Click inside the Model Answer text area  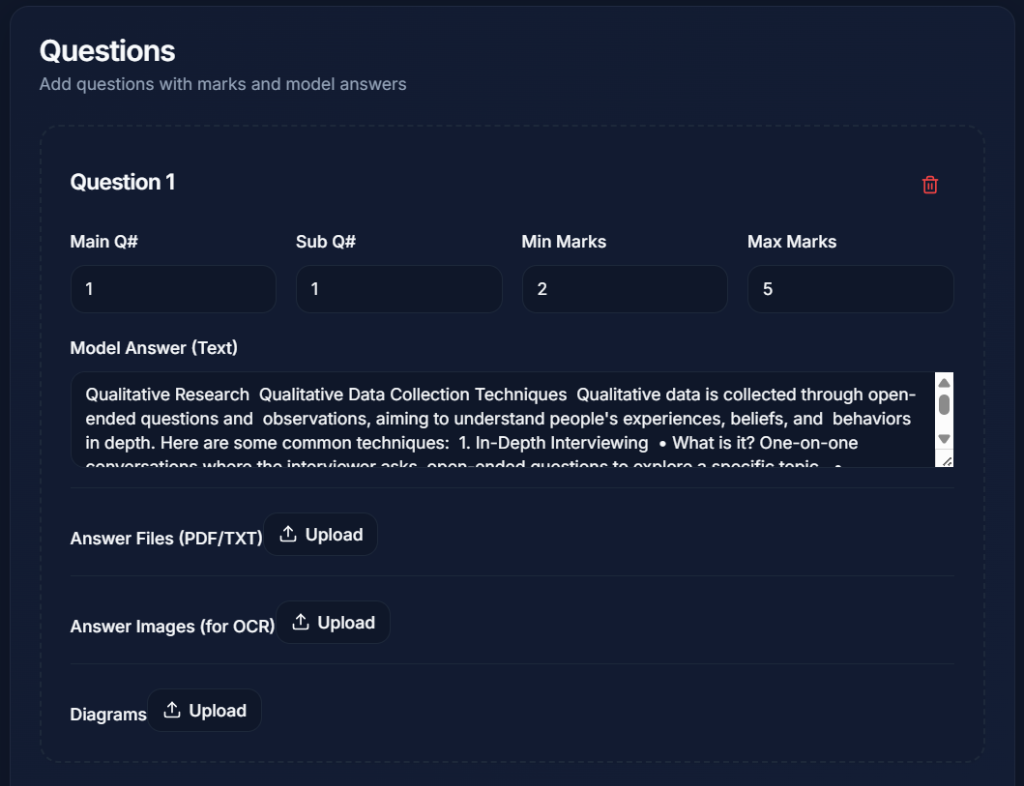click(500, 419)
